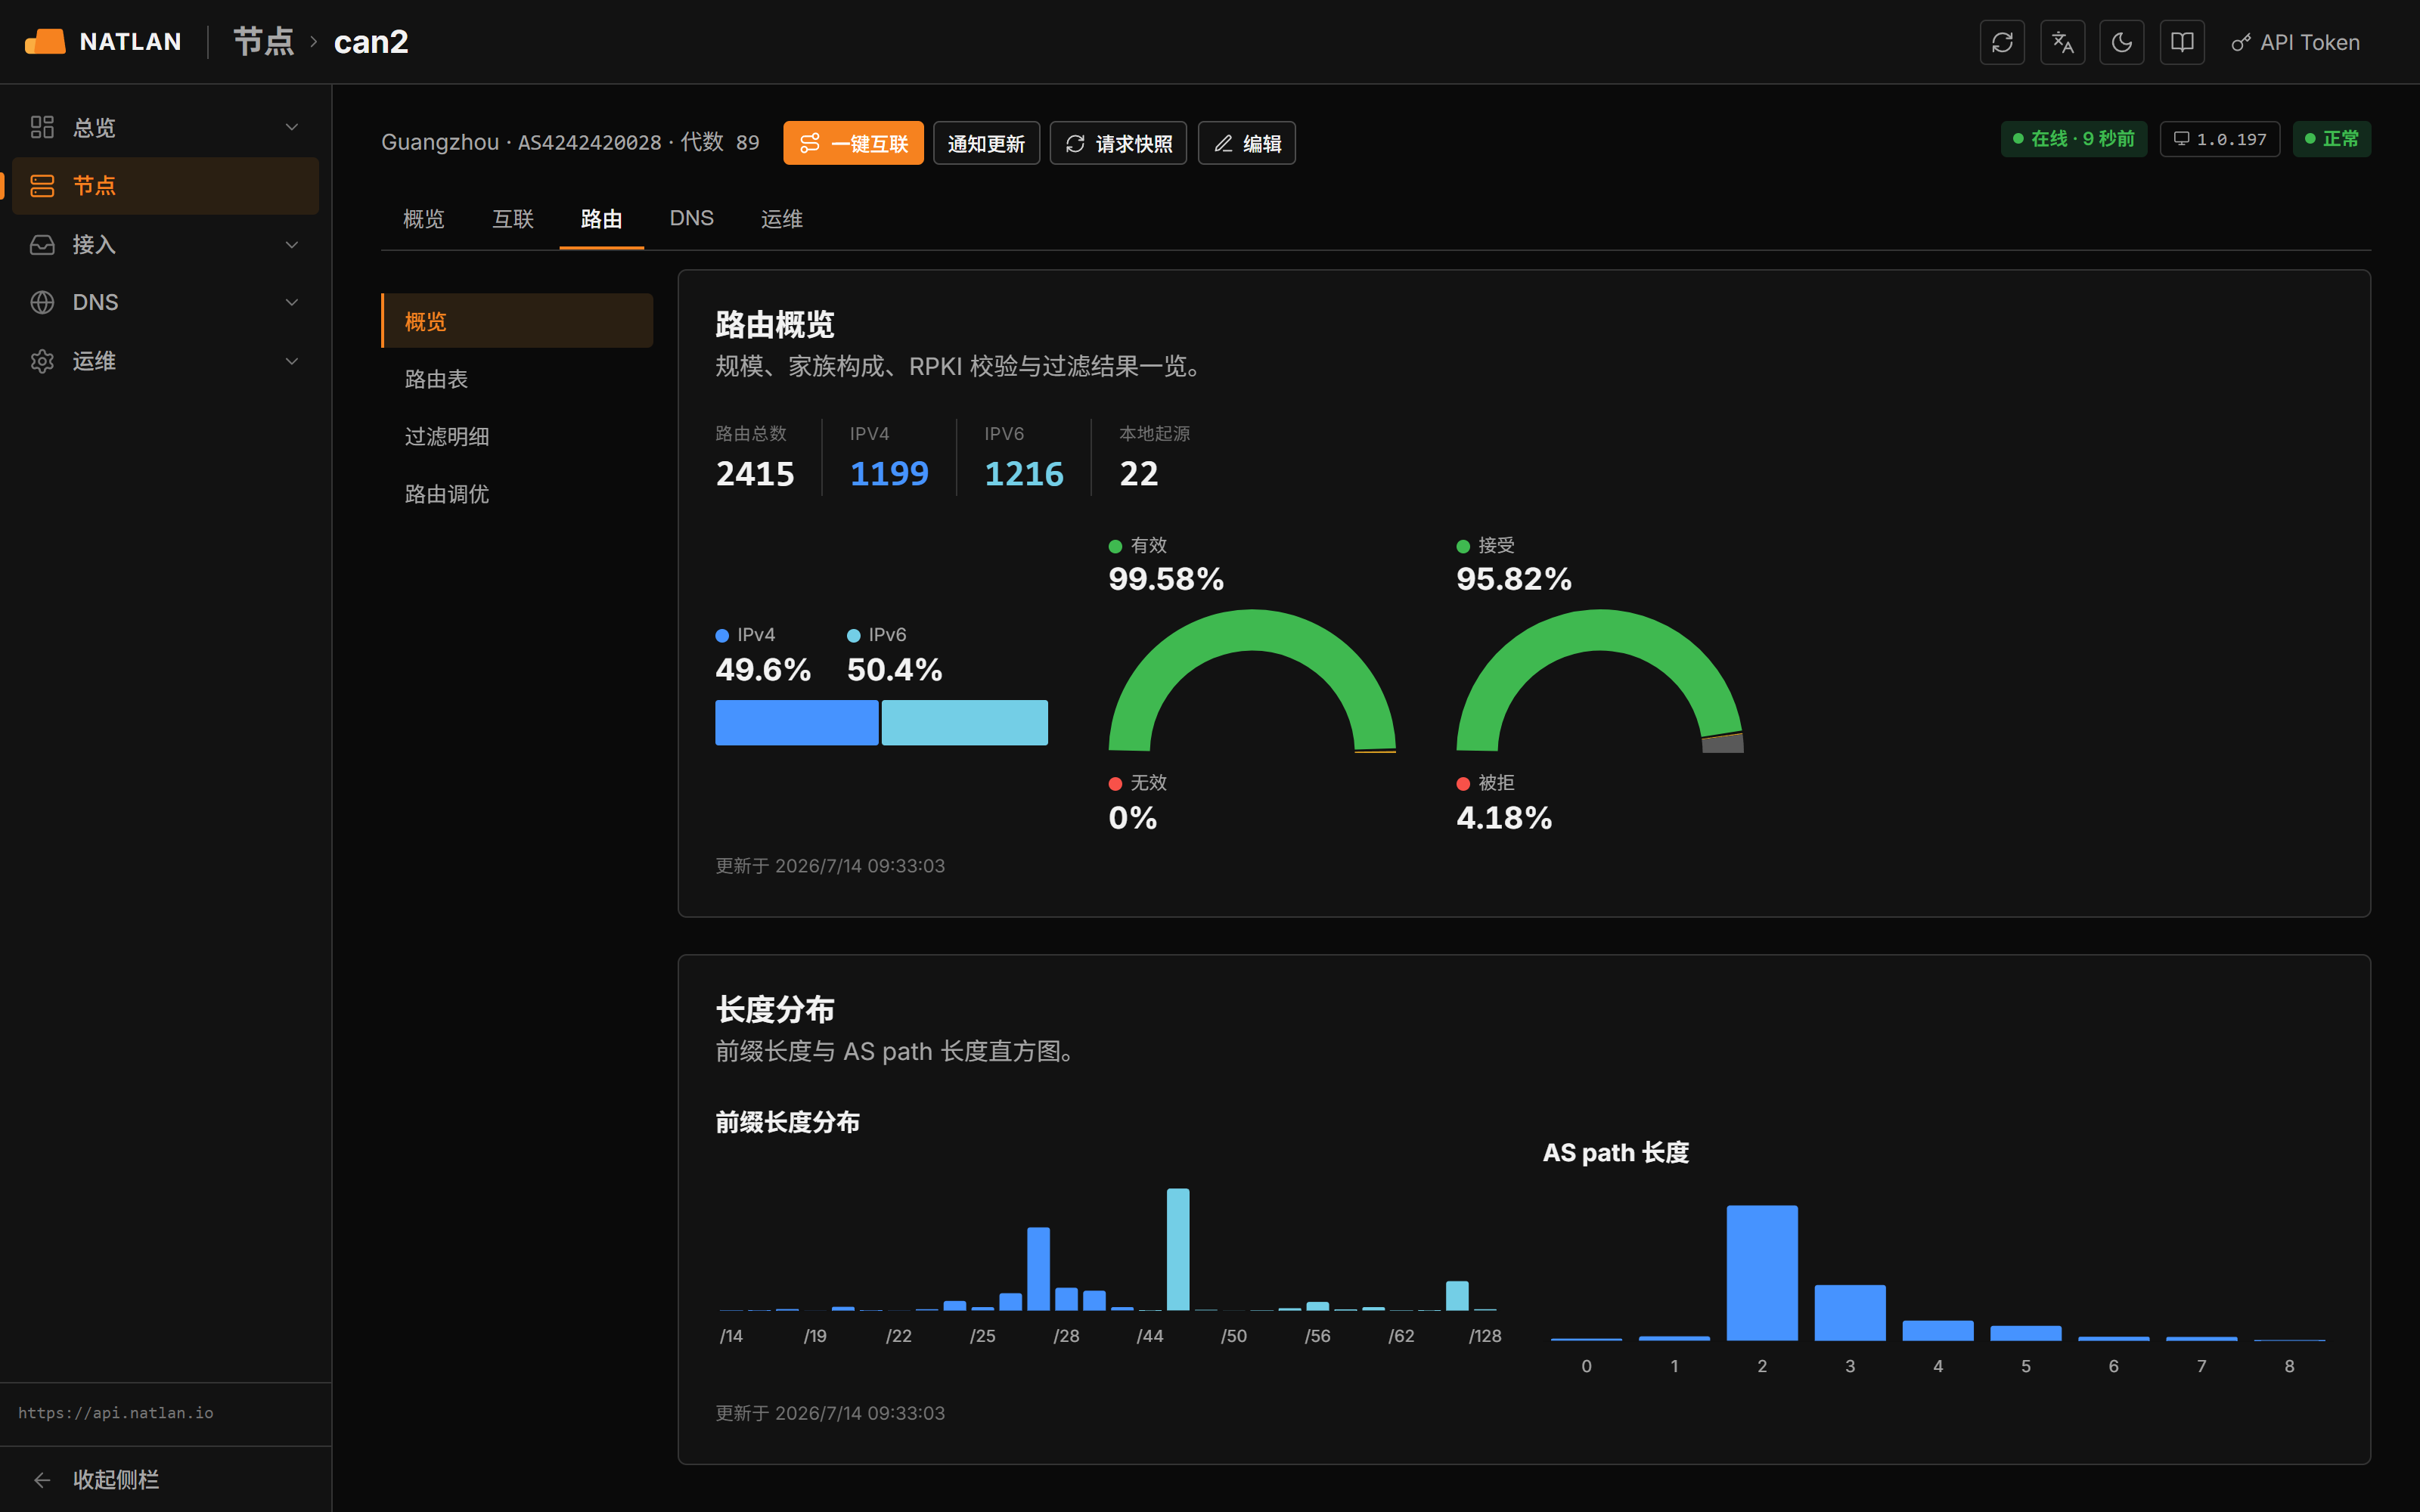The width and height of the screenshot is (2420, 1512).
Task: Open API Token settings
Action: click(x=2295, y=42)
